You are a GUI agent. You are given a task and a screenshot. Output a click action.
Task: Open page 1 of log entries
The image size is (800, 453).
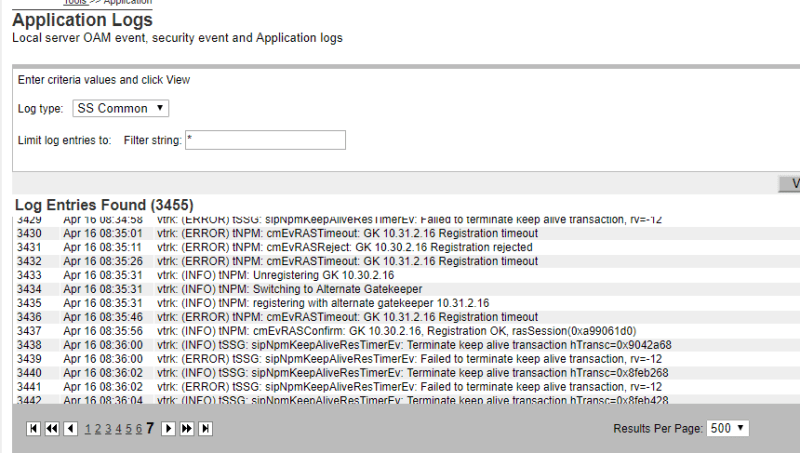pyautogui.click(x=88, y=429)
